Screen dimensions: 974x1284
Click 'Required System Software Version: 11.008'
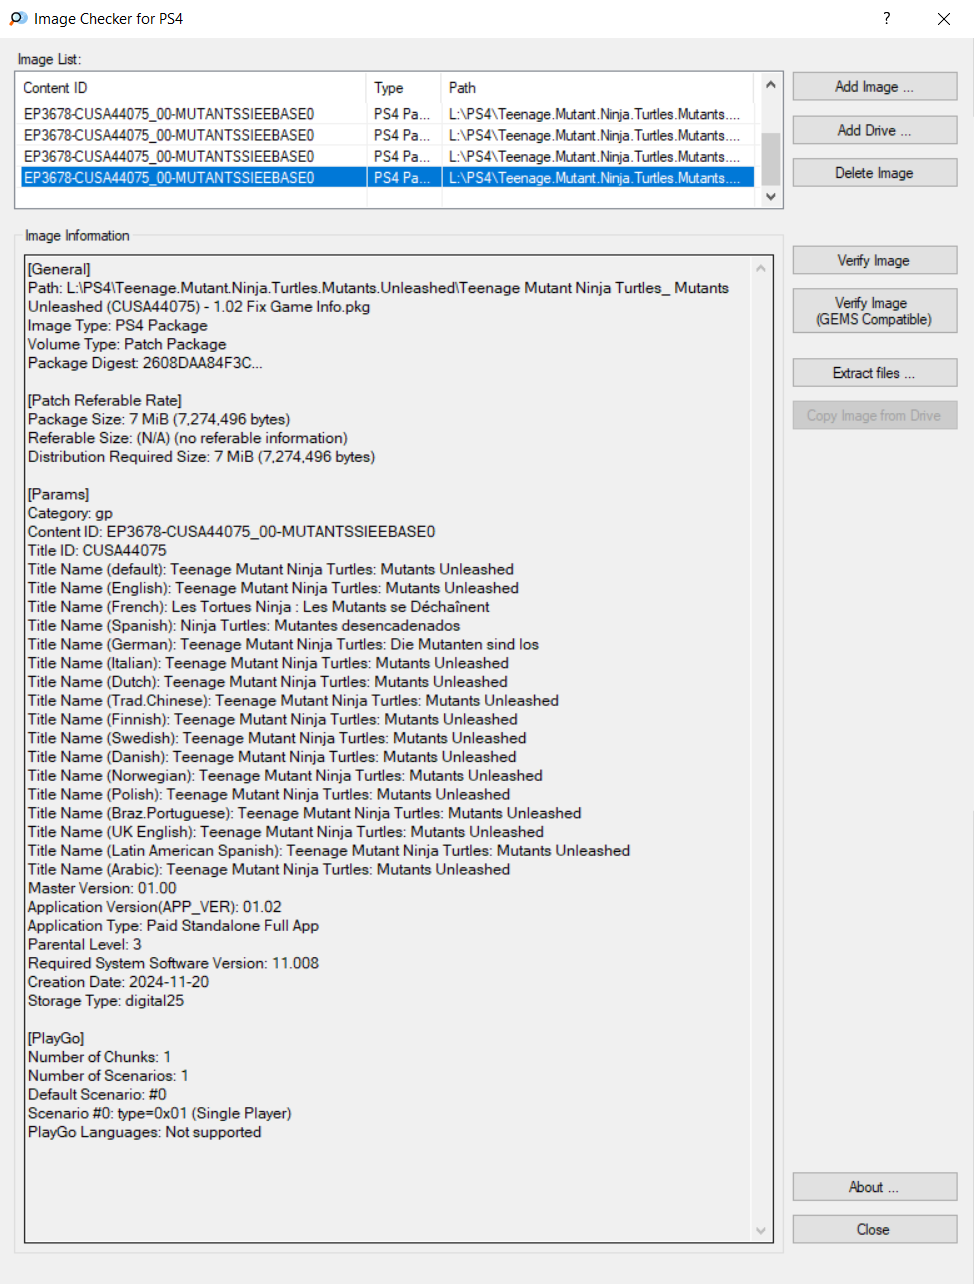point(174,963)
